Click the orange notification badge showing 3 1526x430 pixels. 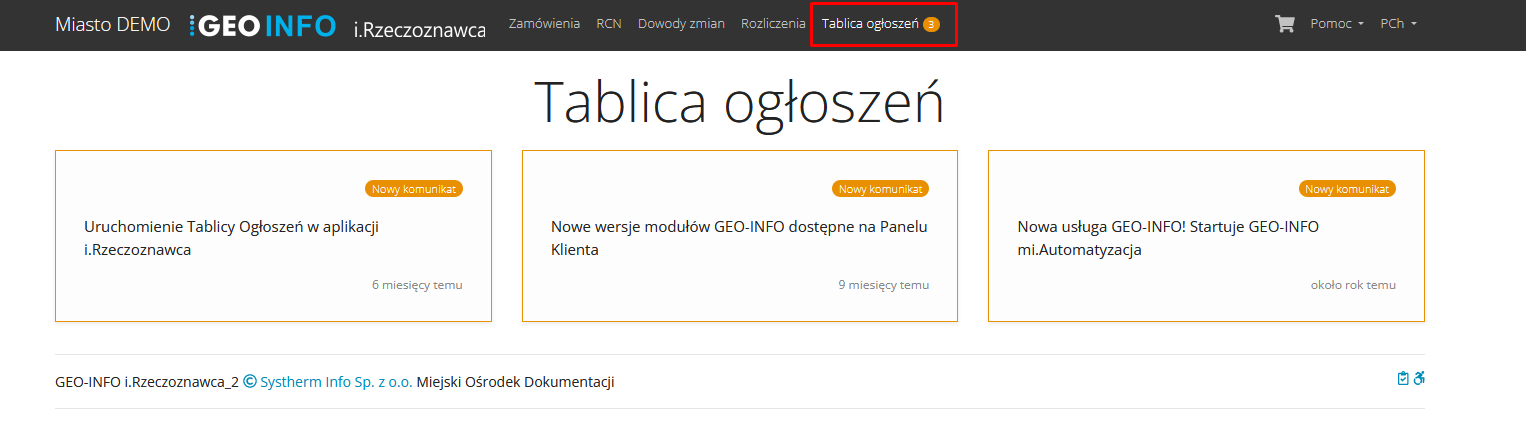[x=931, y=24]
